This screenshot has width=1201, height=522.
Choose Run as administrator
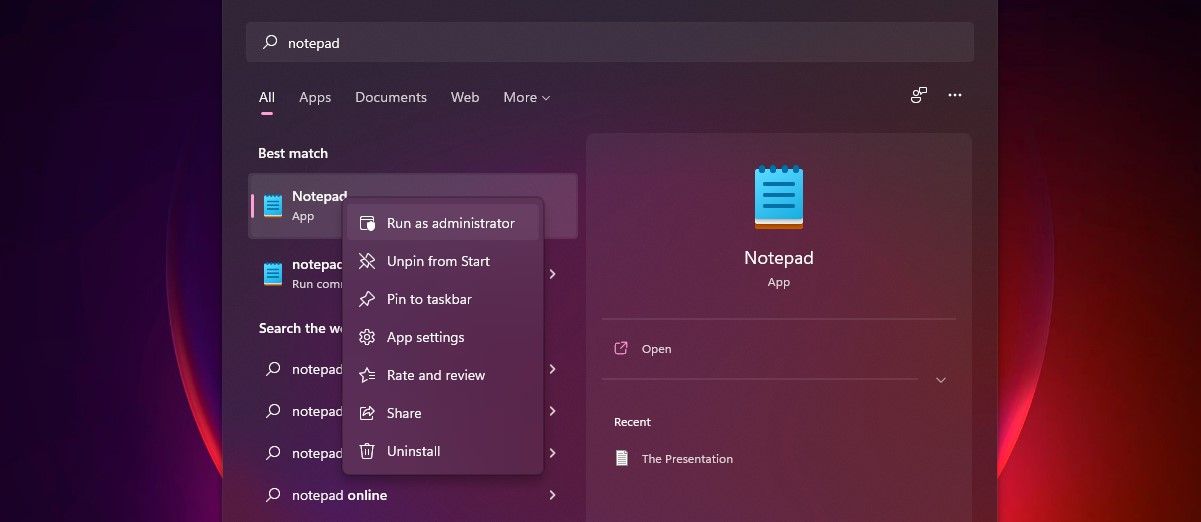pyautogui.click(x=443, y=223)
